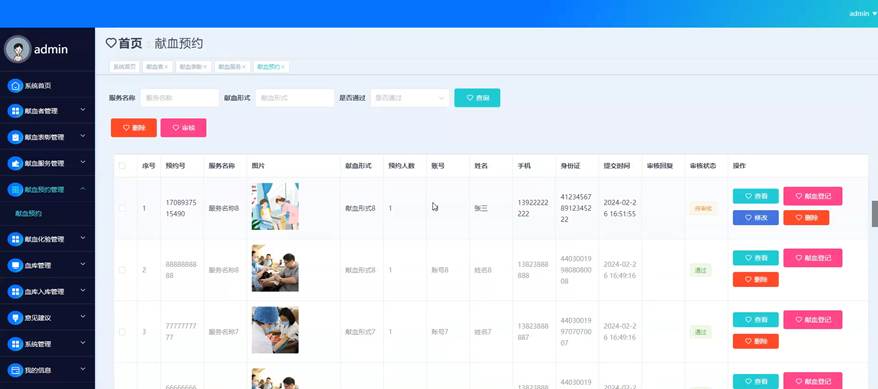Expand the 血库入库管理 menu chevron
Image resolution: width=878 pixels, height=389 pixels.
tap(83, 290)
